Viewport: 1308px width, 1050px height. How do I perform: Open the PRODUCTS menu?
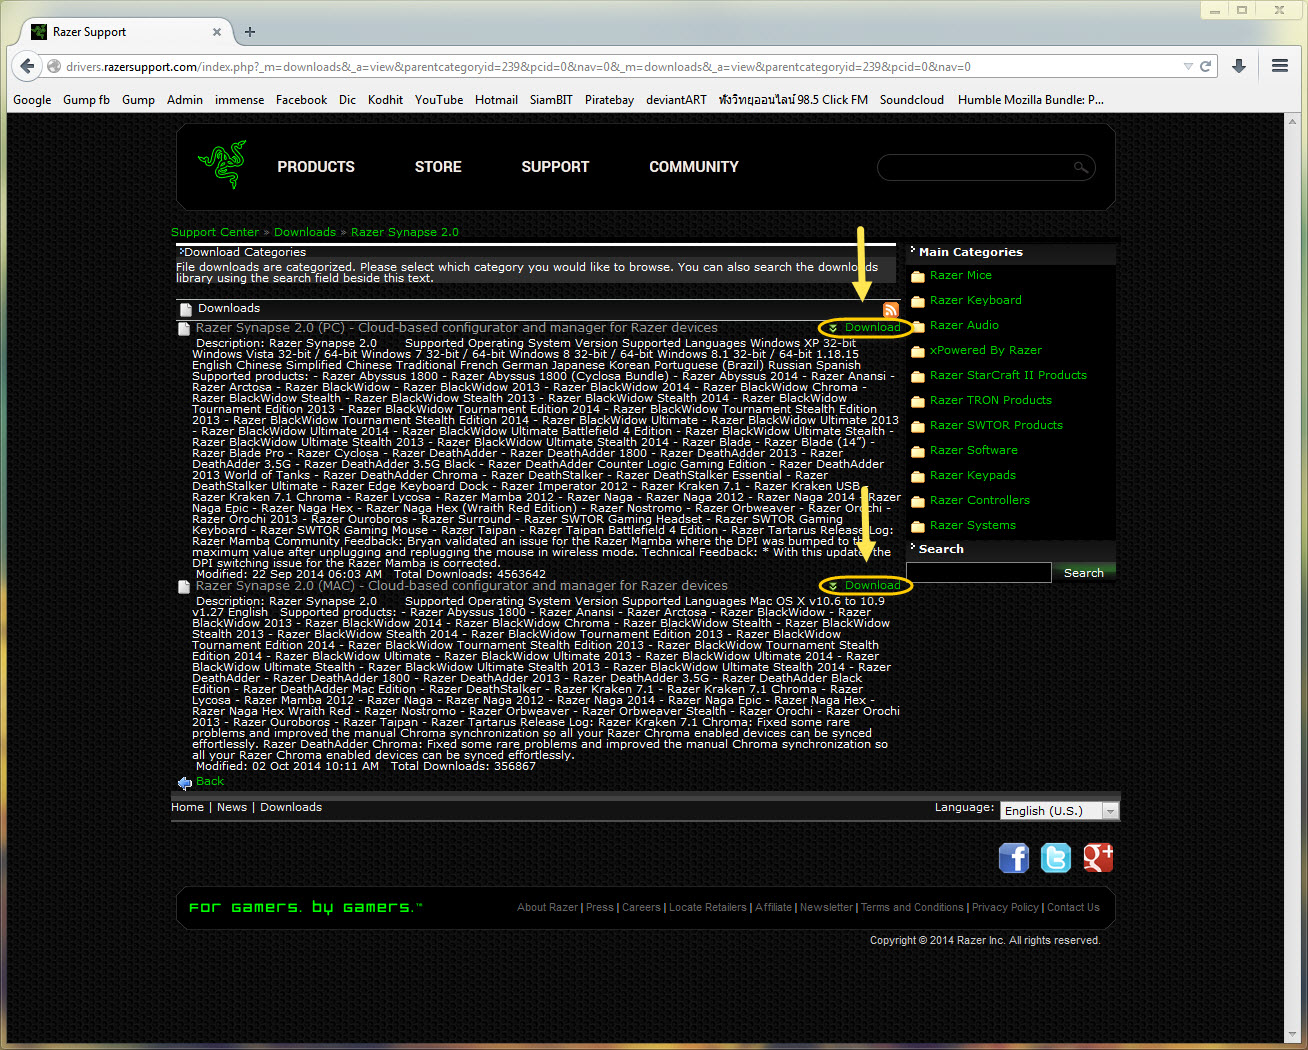(x=316, y=167)
